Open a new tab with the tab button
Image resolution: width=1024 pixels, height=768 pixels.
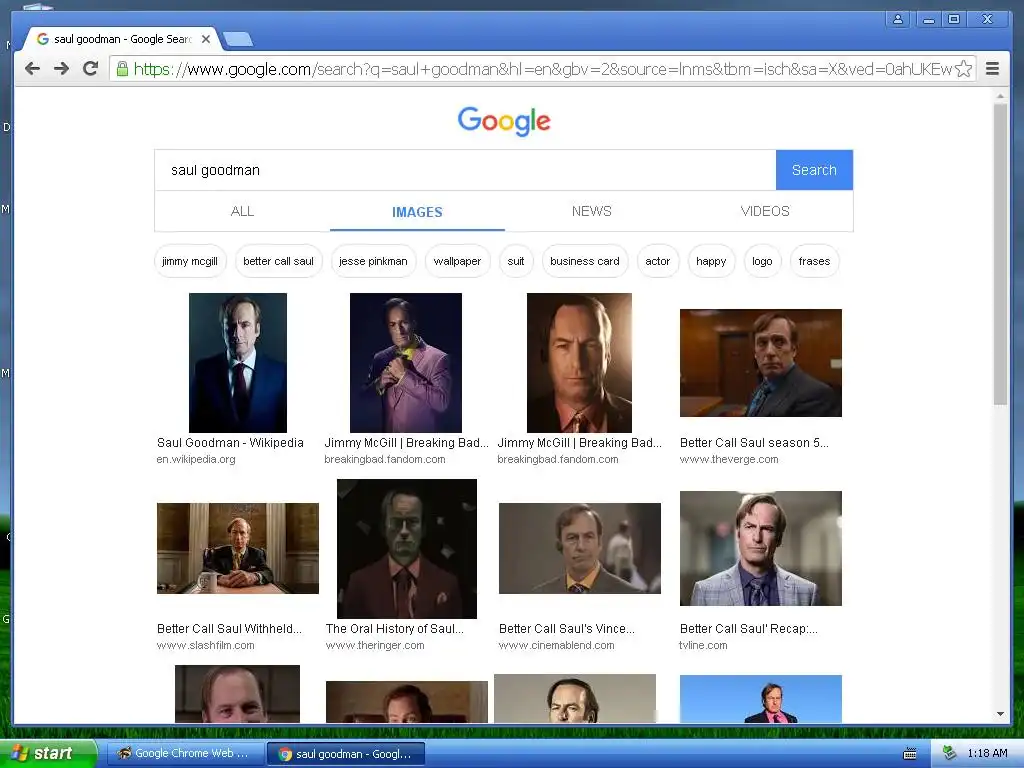click(238, 40)
